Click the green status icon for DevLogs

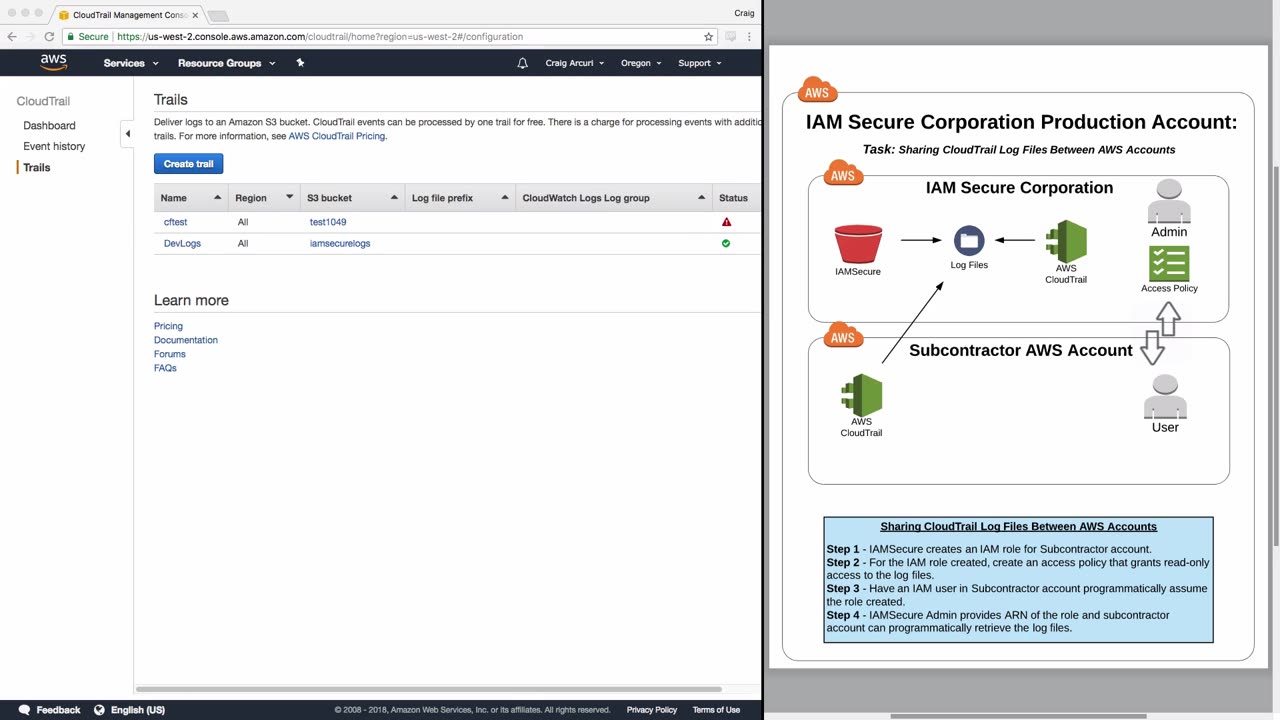726,243
